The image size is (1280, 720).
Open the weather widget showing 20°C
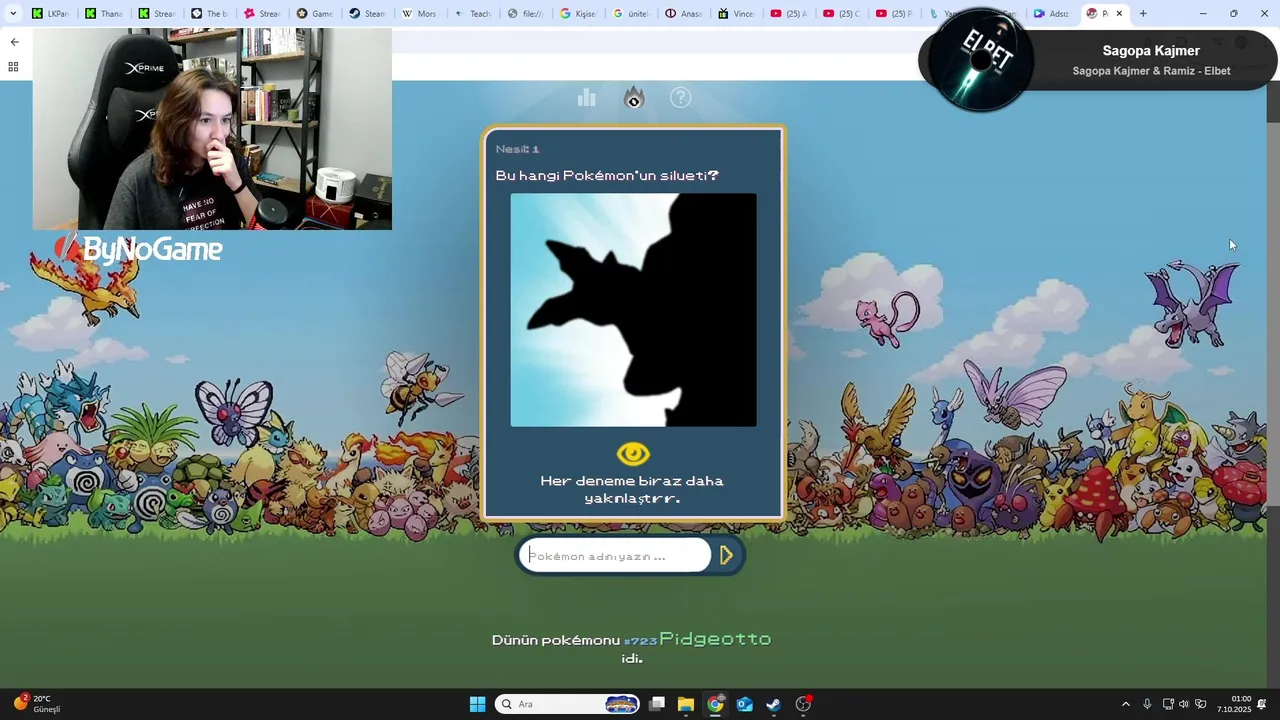[x=36, y=704]
